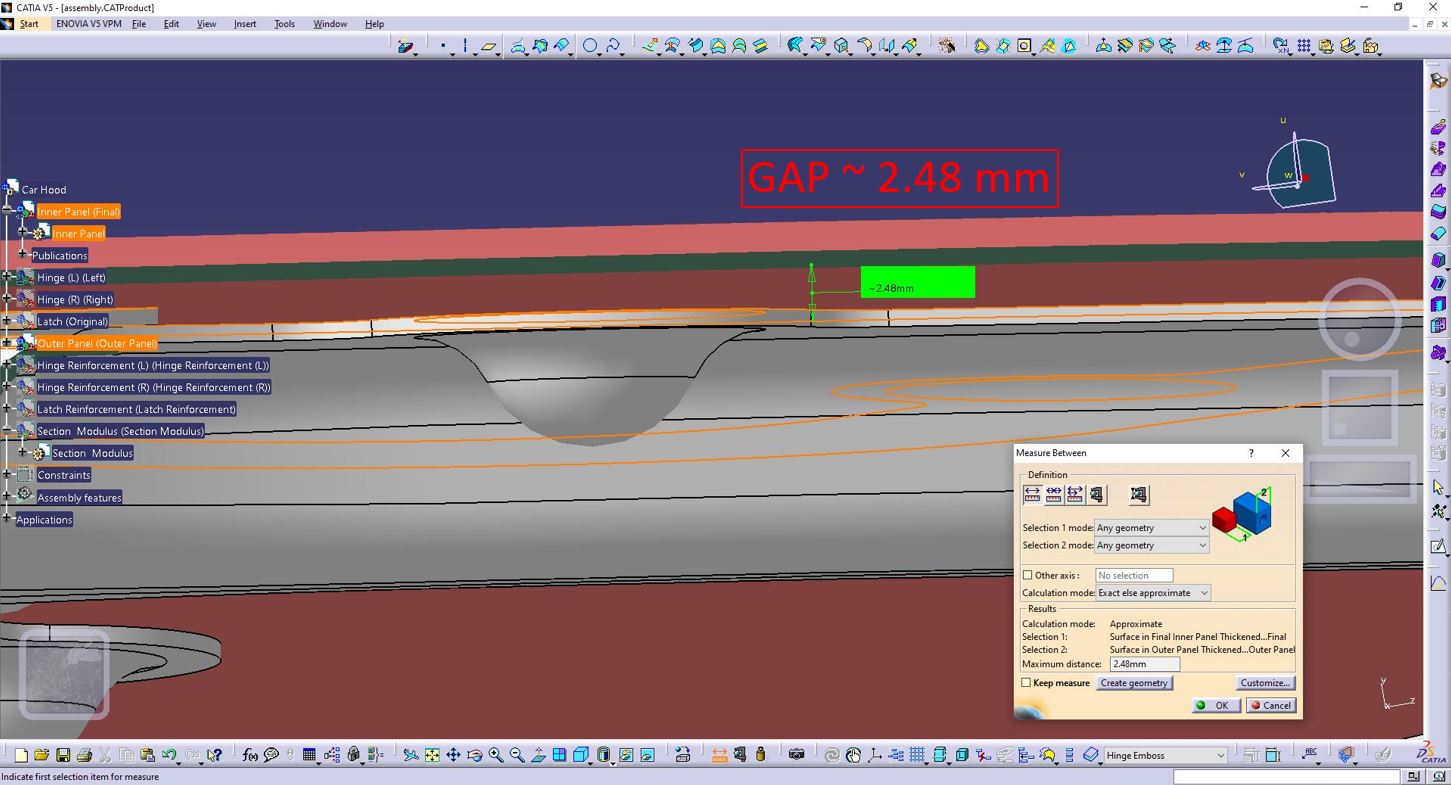Select the Pan view tool
The width and height of the screenshot is (1451, 785).
coord(453,756)
